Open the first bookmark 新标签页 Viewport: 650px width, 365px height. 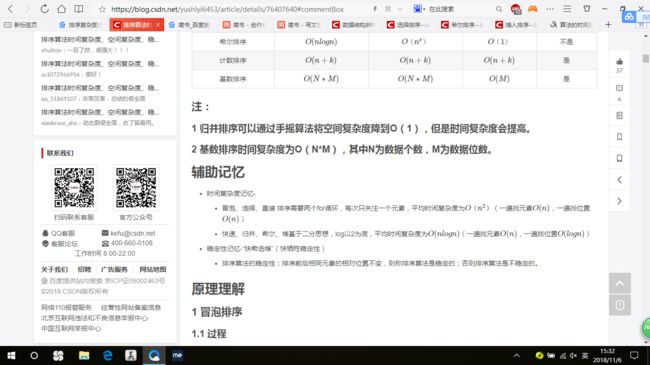(x=20, y=25)
